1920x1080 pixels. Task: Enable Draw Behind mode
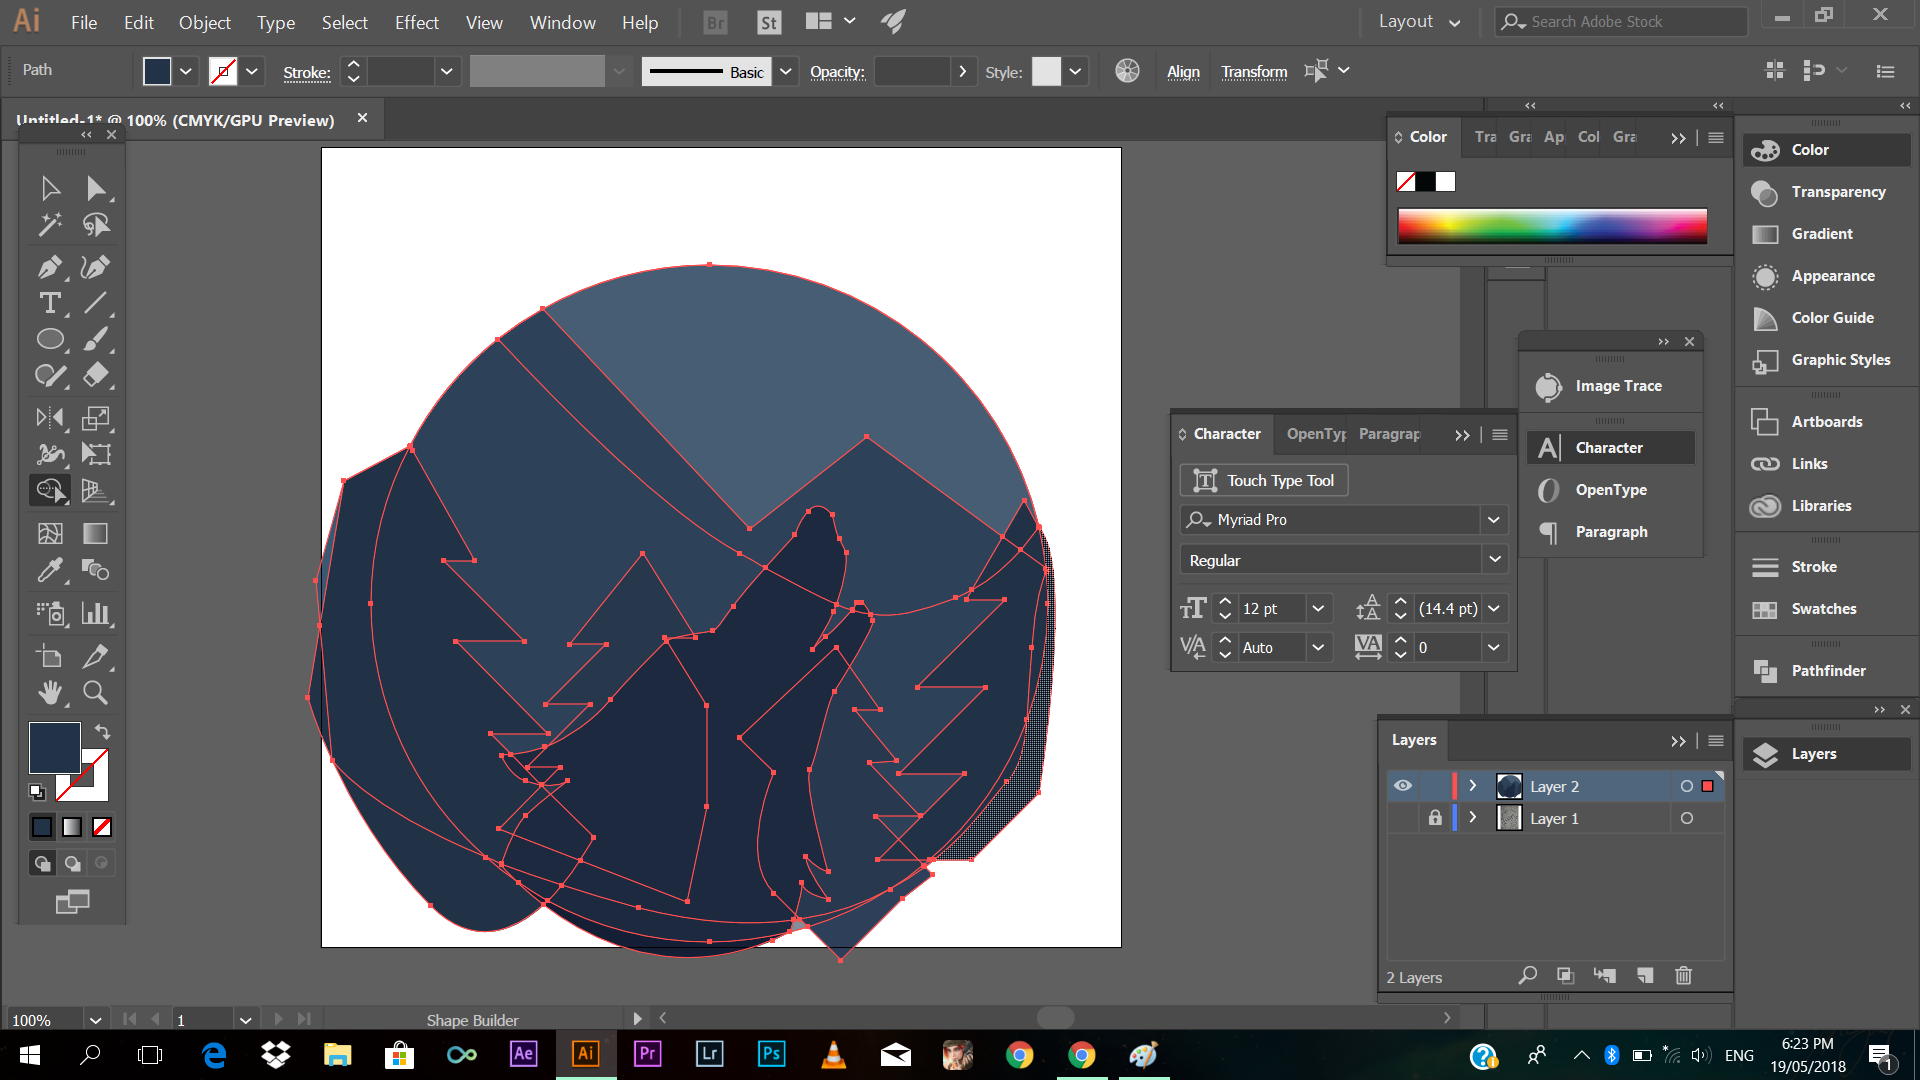coord(72,863)
